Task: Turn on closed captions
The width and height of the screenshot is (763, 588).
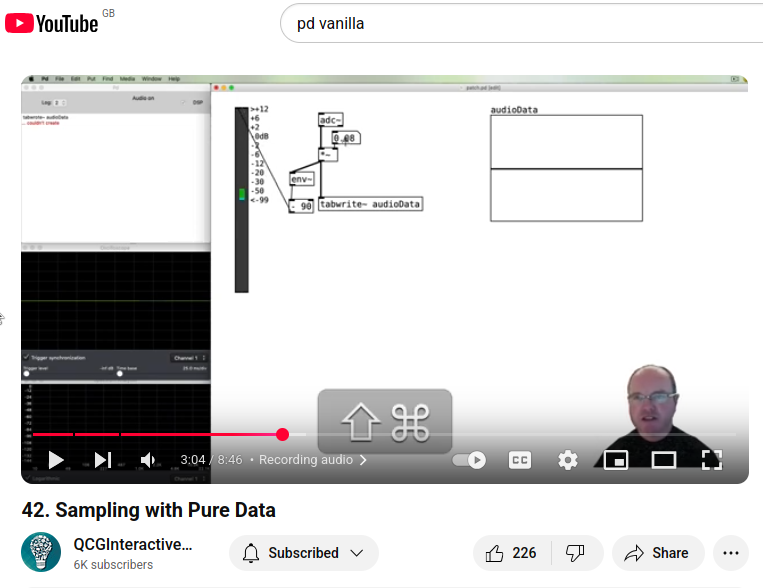Action: (x=520, y=460)
